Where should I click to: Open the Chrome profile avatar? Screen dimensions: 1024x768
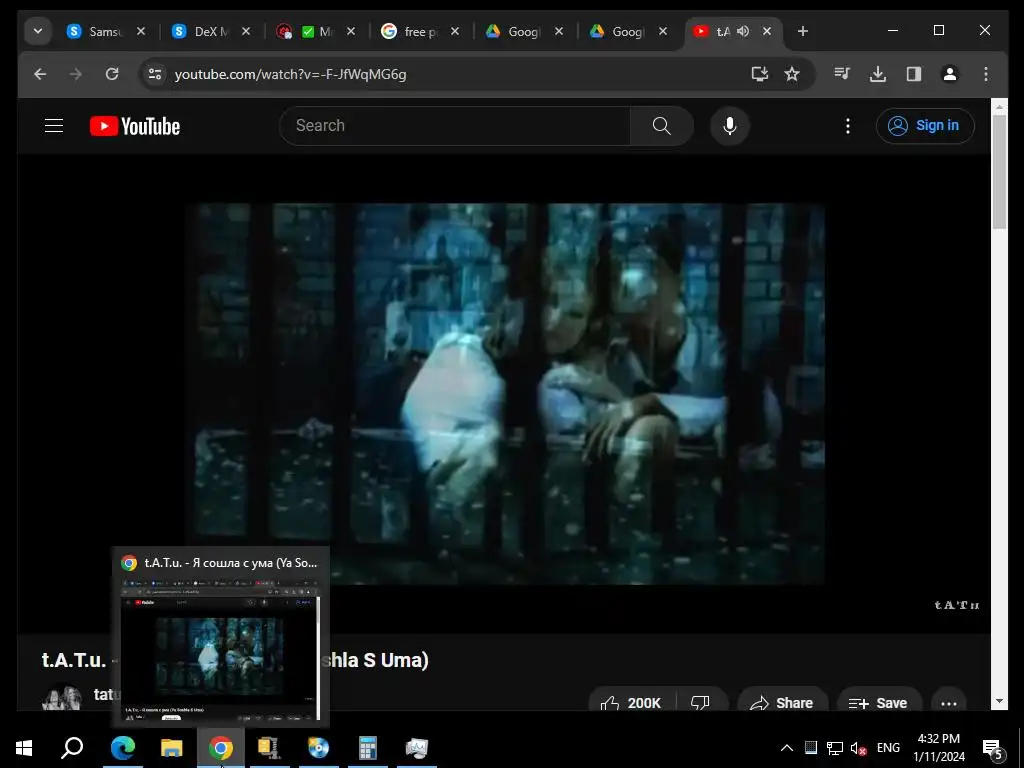click(x=950, y=74)
